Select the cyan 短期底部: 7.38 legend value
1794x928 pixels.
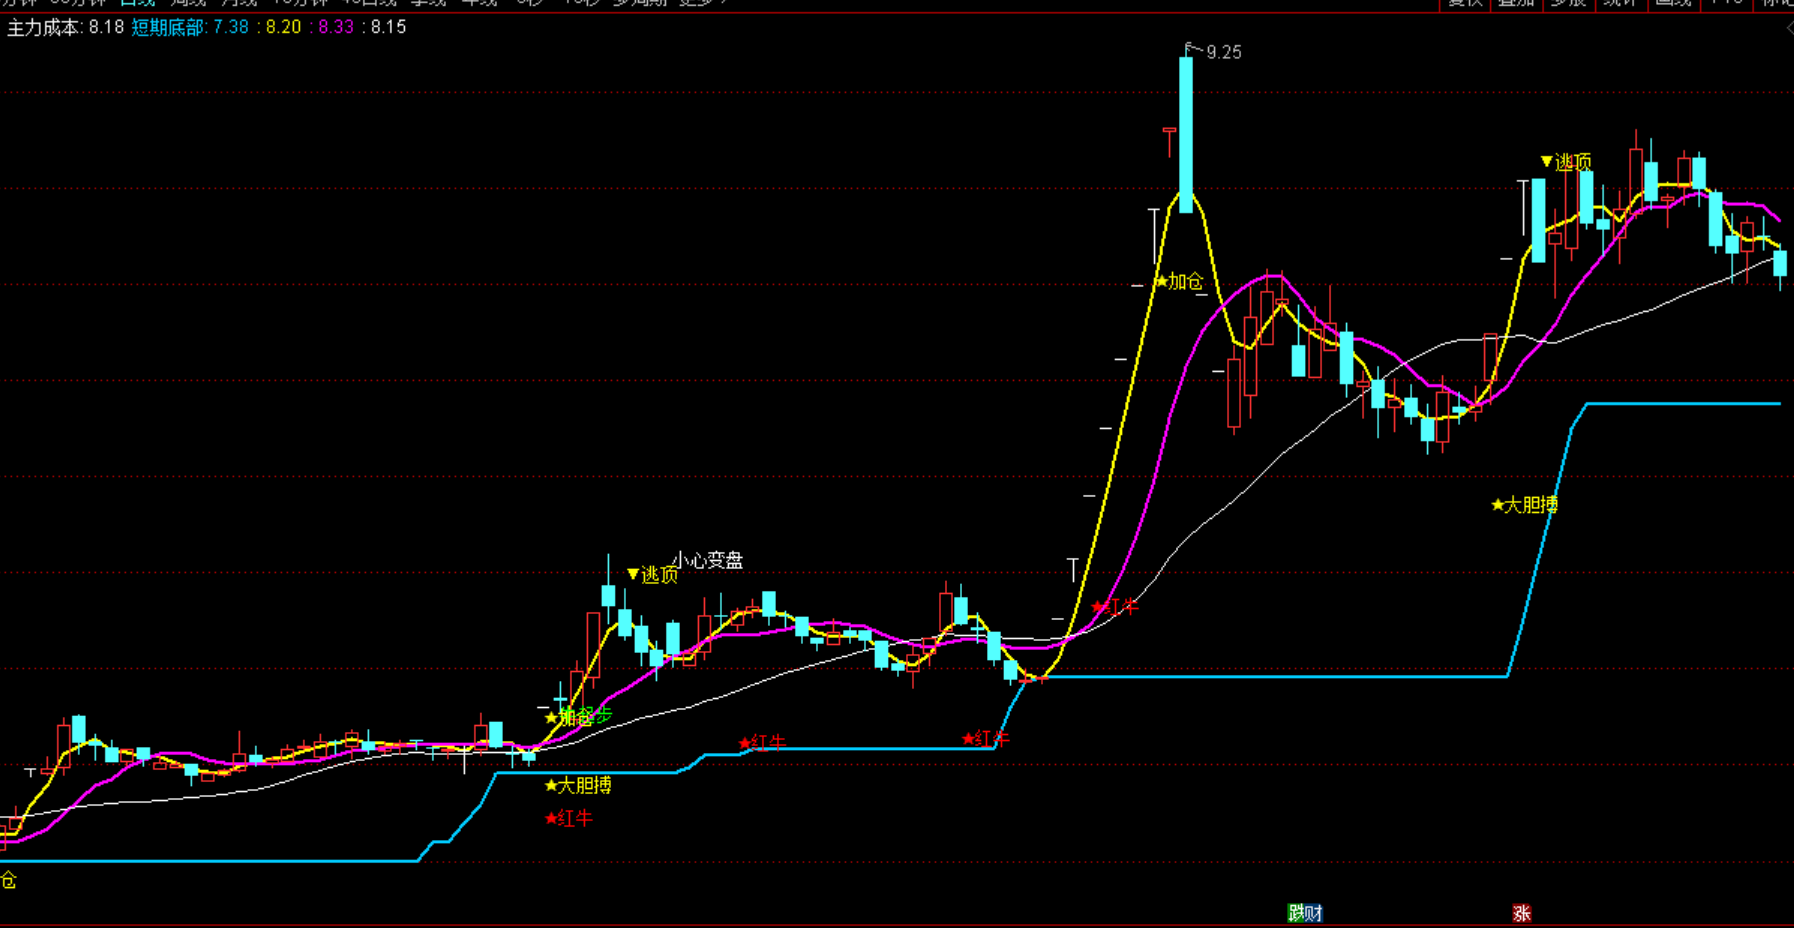[x=190, y=28]
